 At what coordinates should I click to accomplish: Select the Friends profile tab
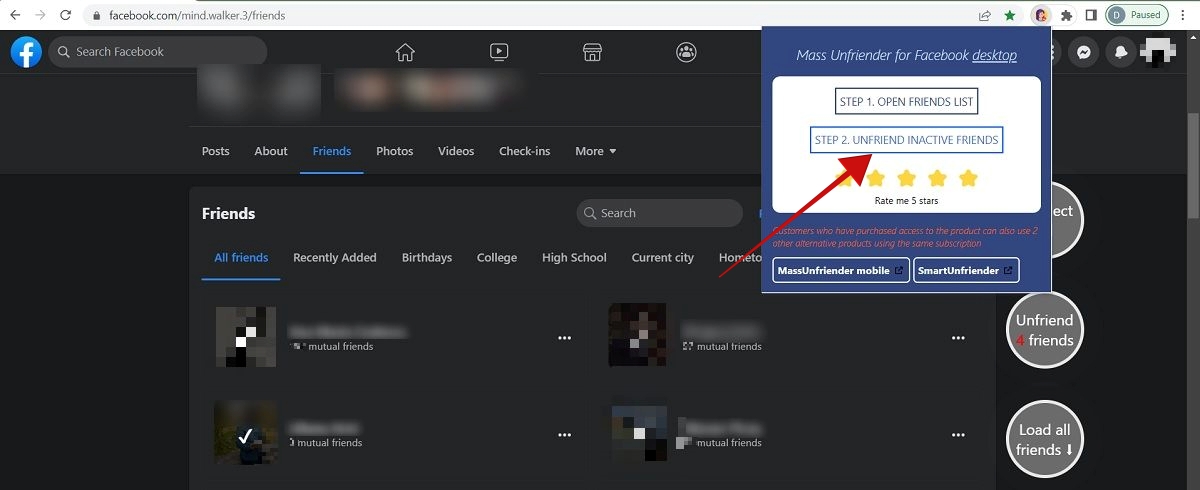pyautogui.click(x=332, y=151)
